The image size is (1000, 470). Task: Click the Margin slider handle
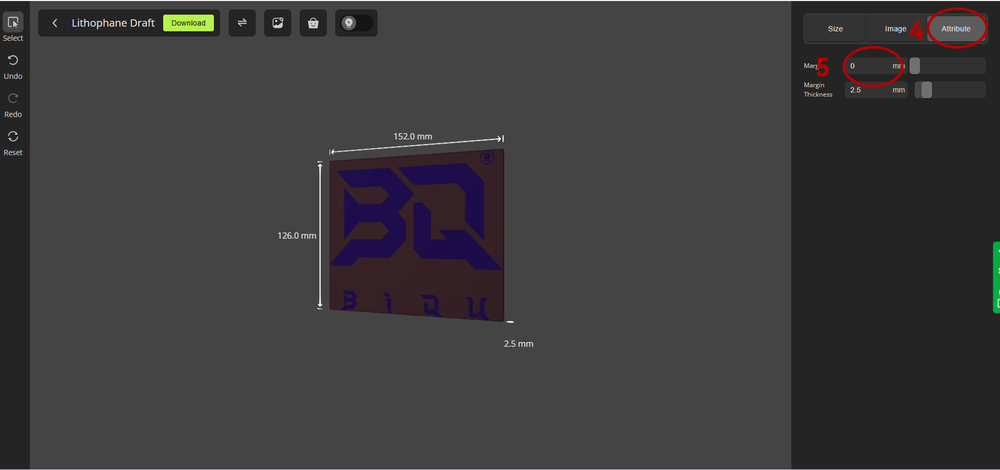point(915,66)
